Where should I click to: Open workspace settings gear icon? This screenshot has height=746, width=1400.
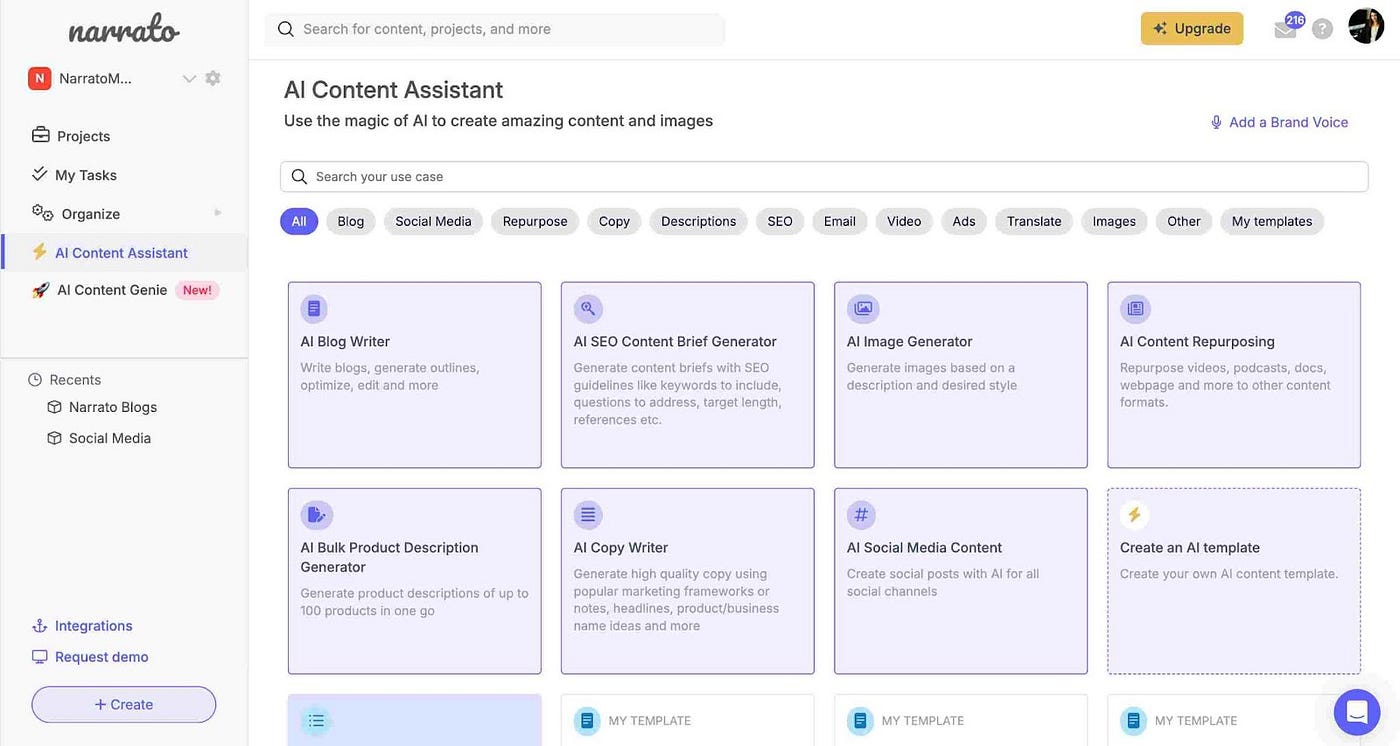213,78
